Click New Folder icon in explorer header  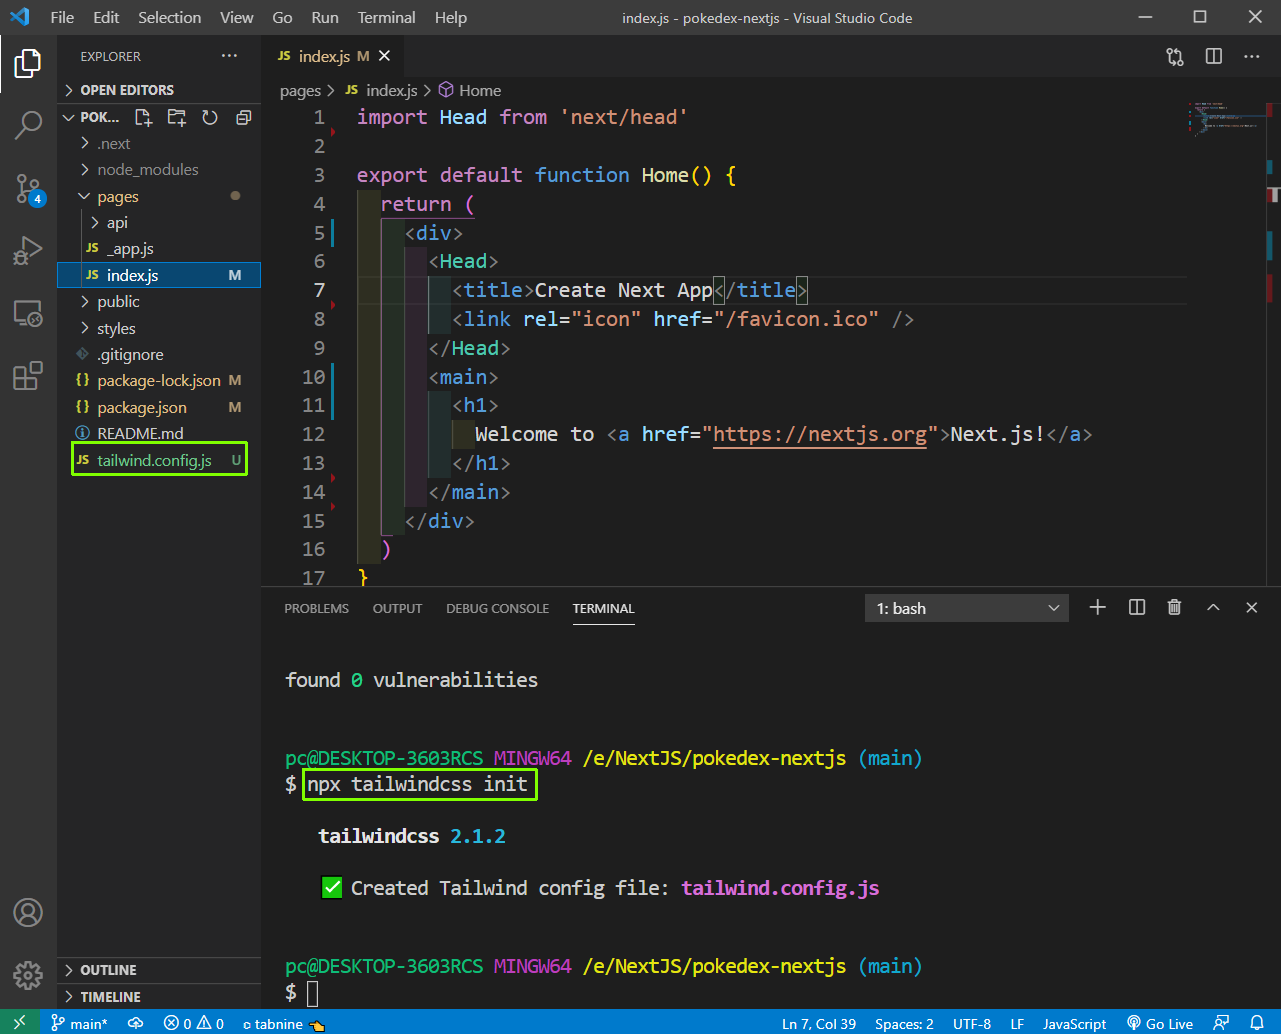[x=177, y=117]
